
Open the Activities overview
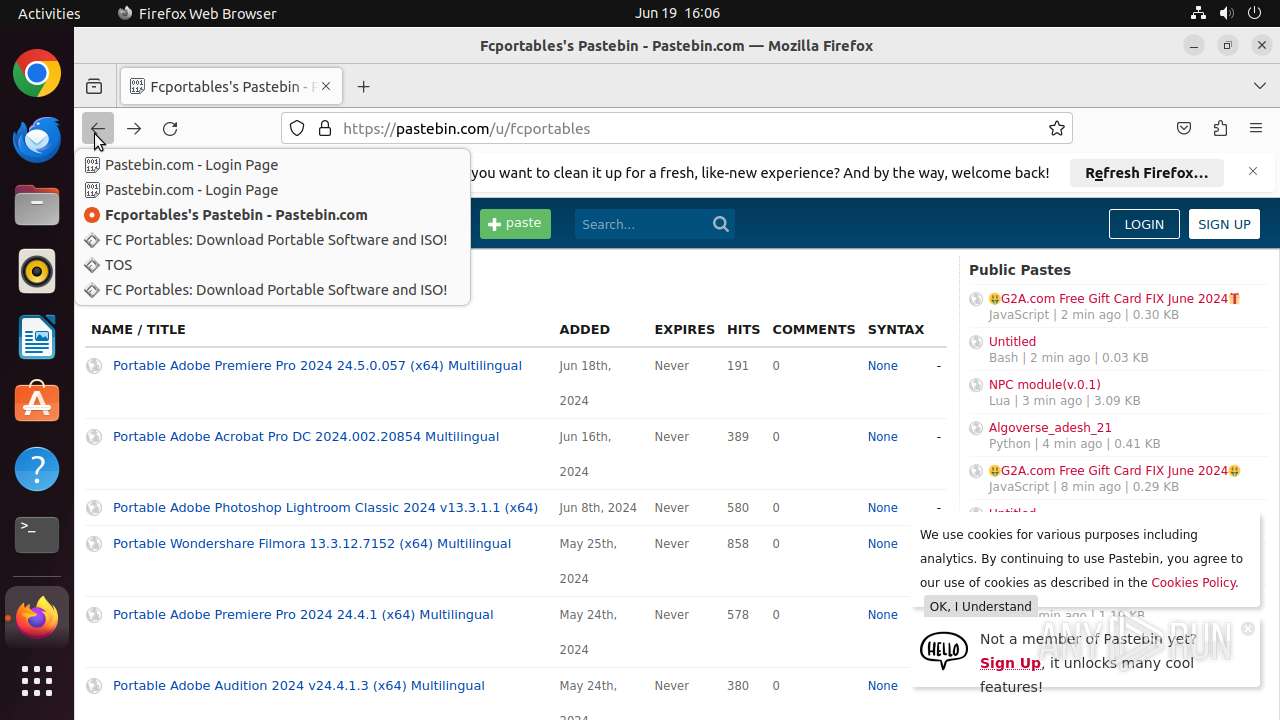(49, 13)
